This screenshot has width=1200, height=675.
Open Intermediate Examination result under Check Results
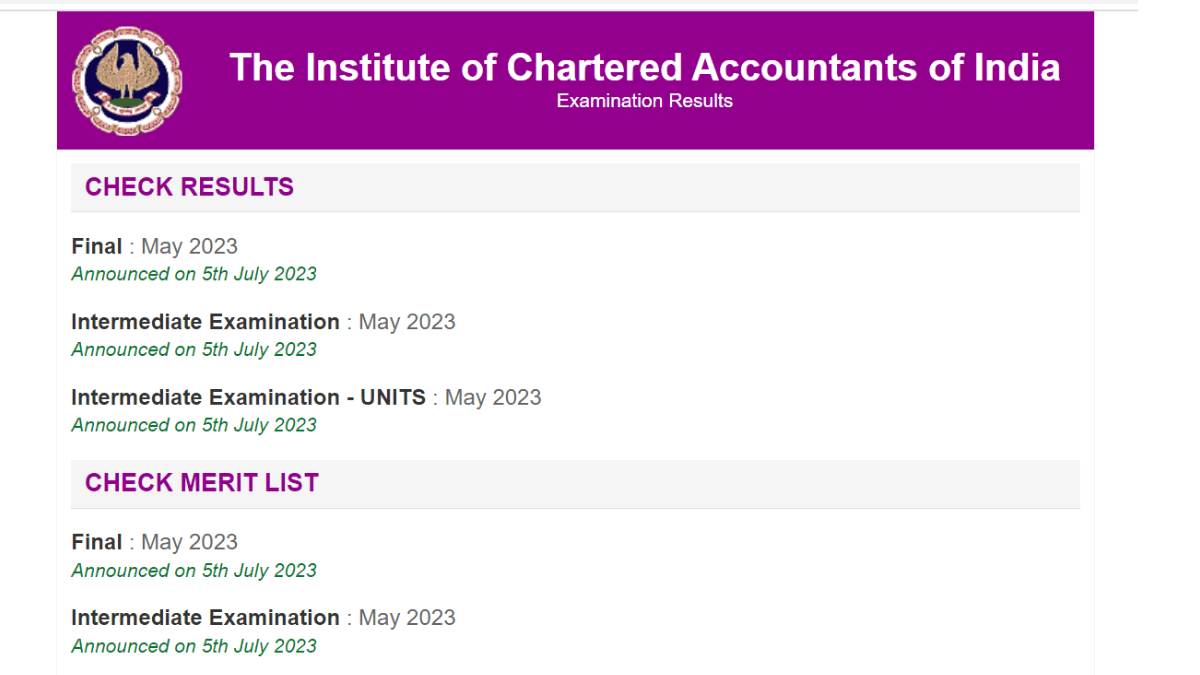point(205,322)
